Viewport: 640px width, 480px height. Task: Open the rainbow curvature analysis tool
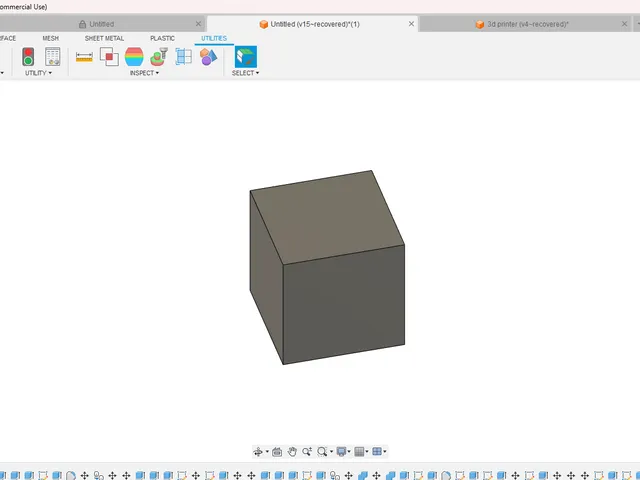(x=134, y=57)
